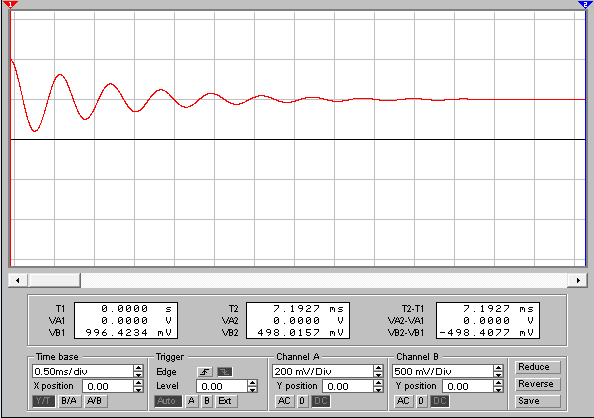Decrease Channel B Y position
Screen dimensions: 594x418
(499, 390)
